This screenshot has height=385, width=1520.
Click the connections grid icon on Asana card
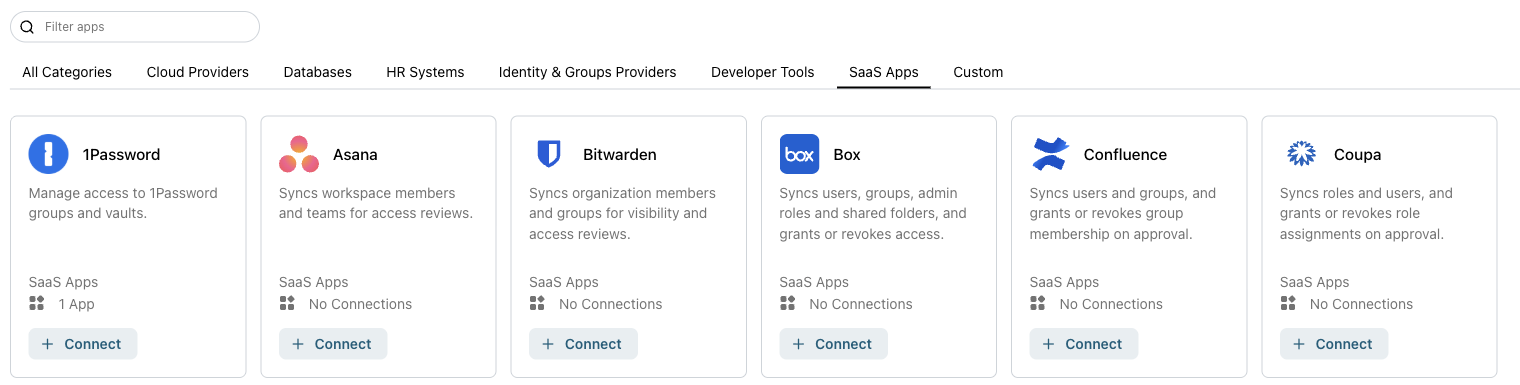coord(287,303)
